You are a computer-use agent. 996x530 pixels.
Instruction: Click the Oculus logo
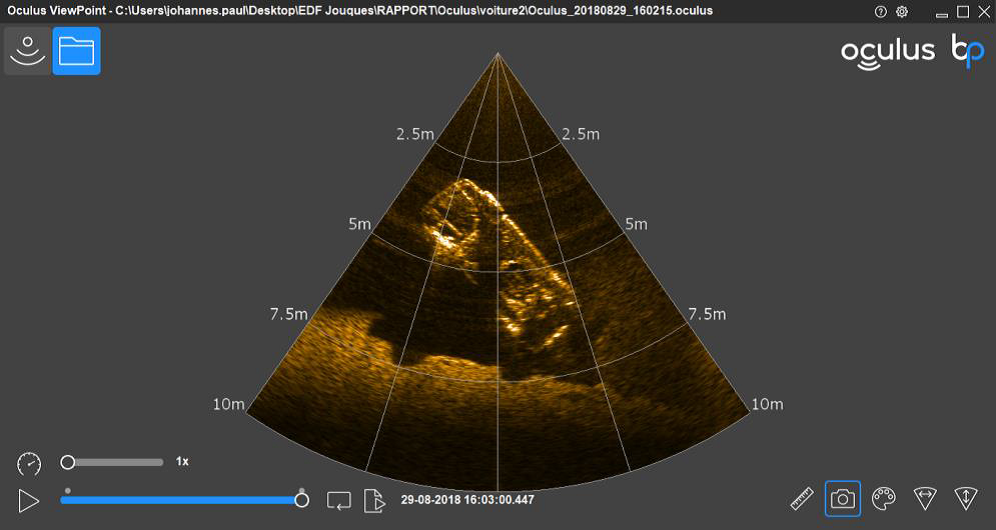888,53
